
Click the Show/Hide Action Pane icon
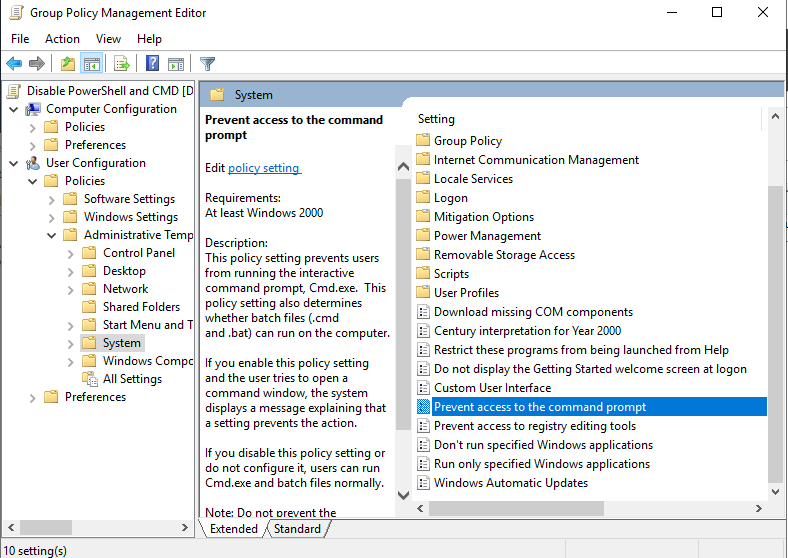pos(176,64)
